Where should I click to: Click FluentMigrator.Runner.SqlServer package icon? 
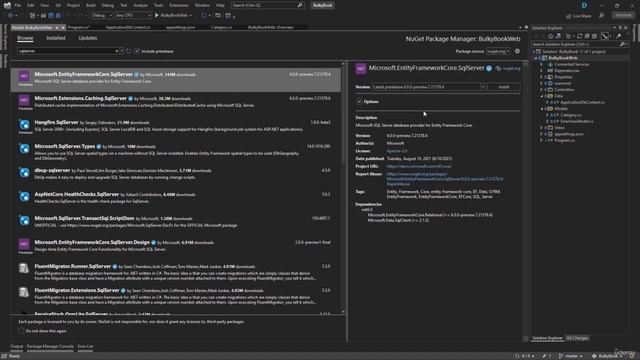tap(24, 268)
